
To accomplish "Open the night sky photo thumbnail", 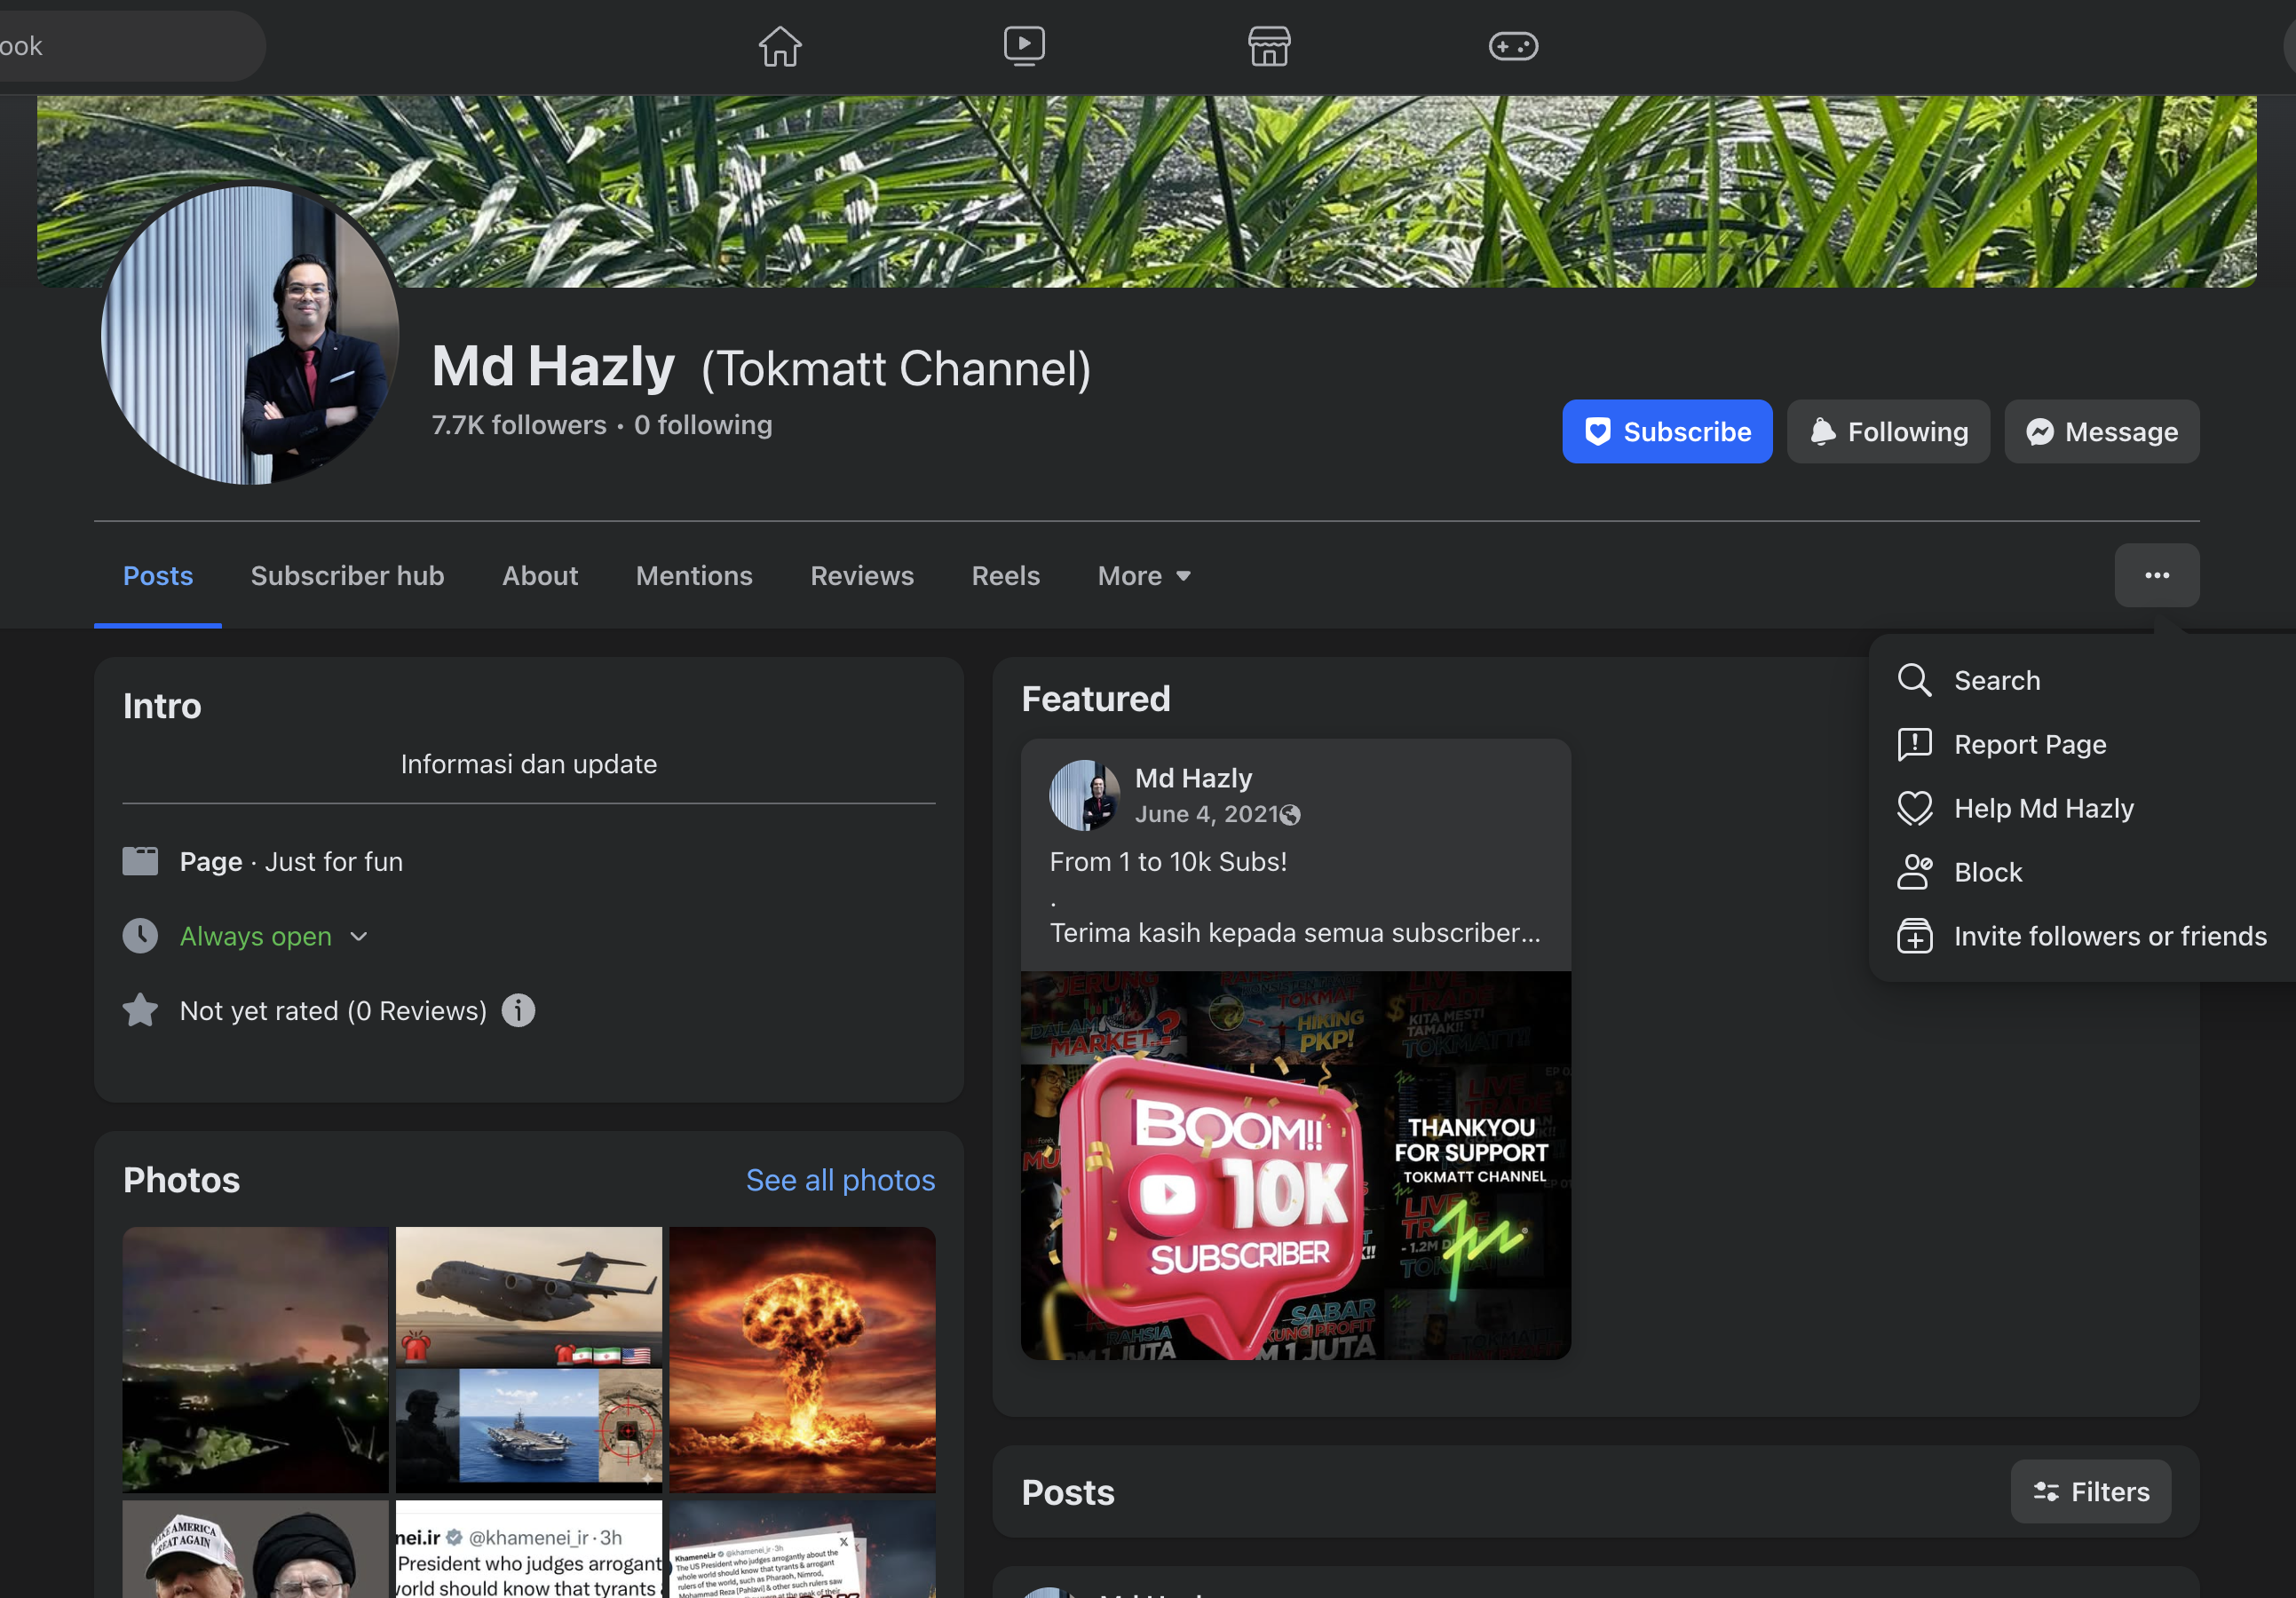I will (x=255, y=1360).
